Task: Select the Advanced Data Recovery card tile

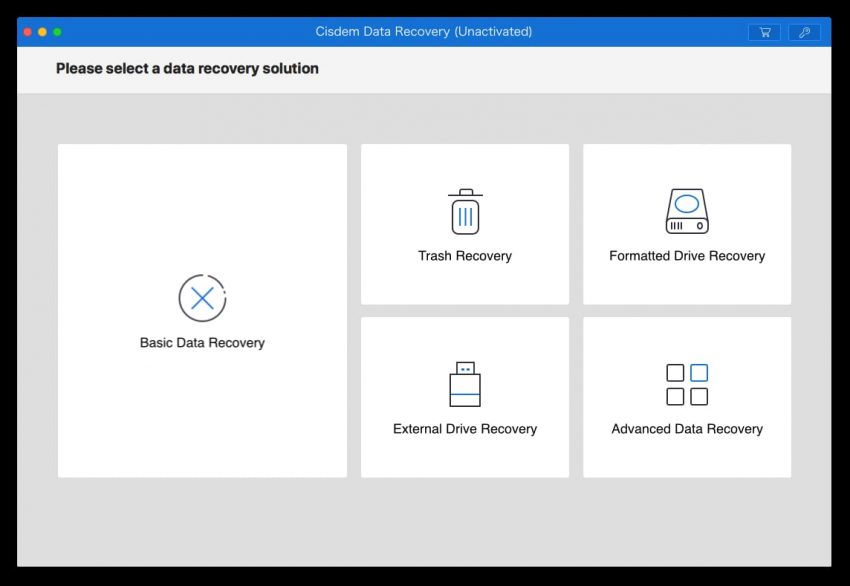Action: (x=687, y=397)
